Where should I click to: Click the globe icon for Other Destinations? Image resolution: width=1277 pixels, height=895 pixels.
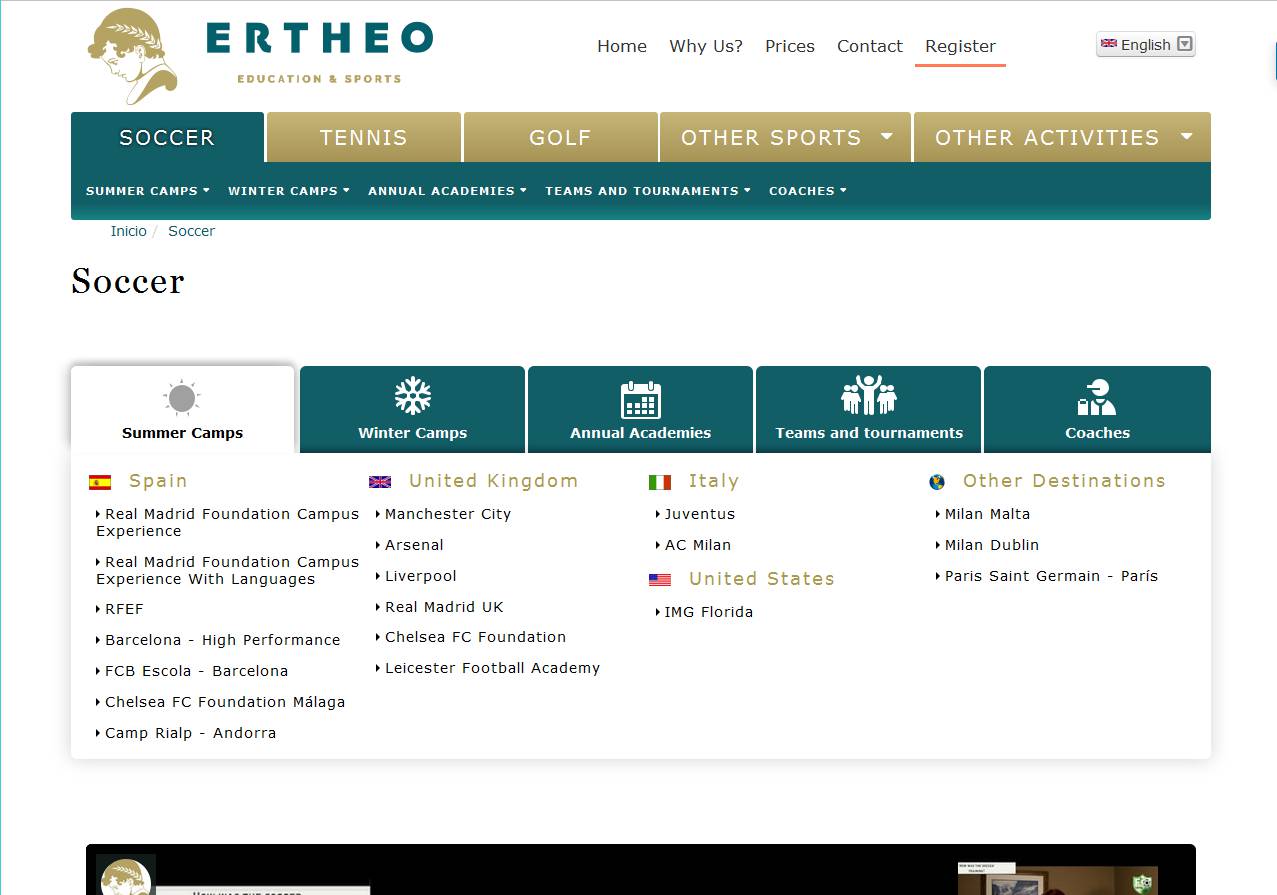937,482
